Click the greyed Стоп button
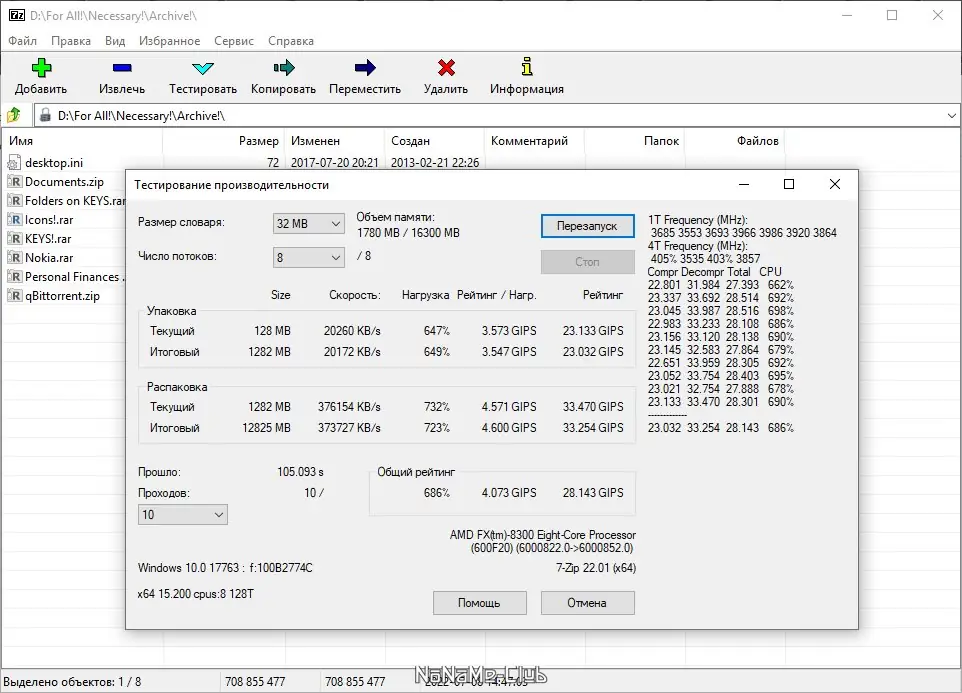The height and width of the screenshot is (693, 962). pos(587,262)
